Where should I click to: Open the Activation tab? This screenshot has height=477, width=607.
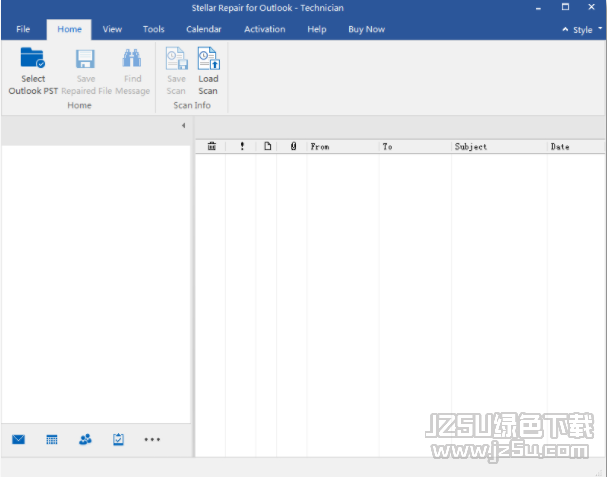pos(264,29)
